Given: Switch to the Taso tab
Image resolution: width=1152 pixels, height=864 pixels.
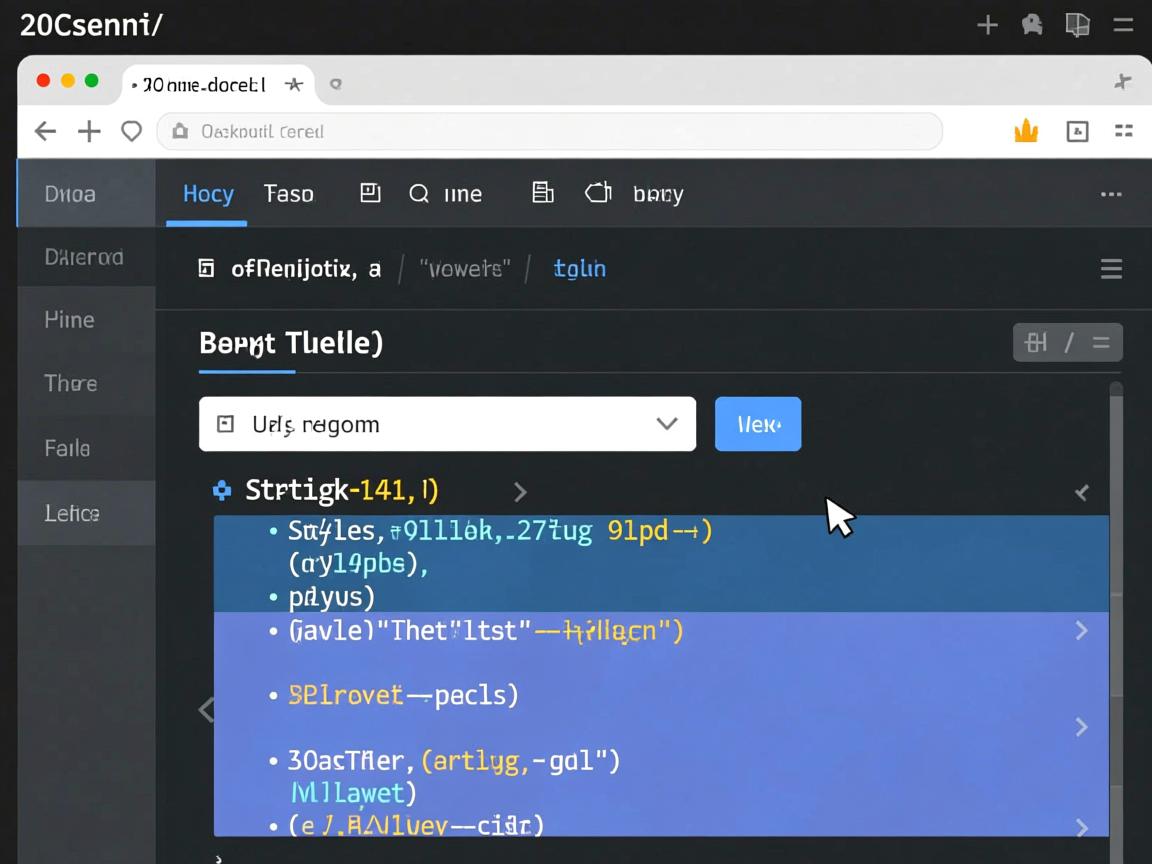Looking at the screenshot, I should (288, 194).
